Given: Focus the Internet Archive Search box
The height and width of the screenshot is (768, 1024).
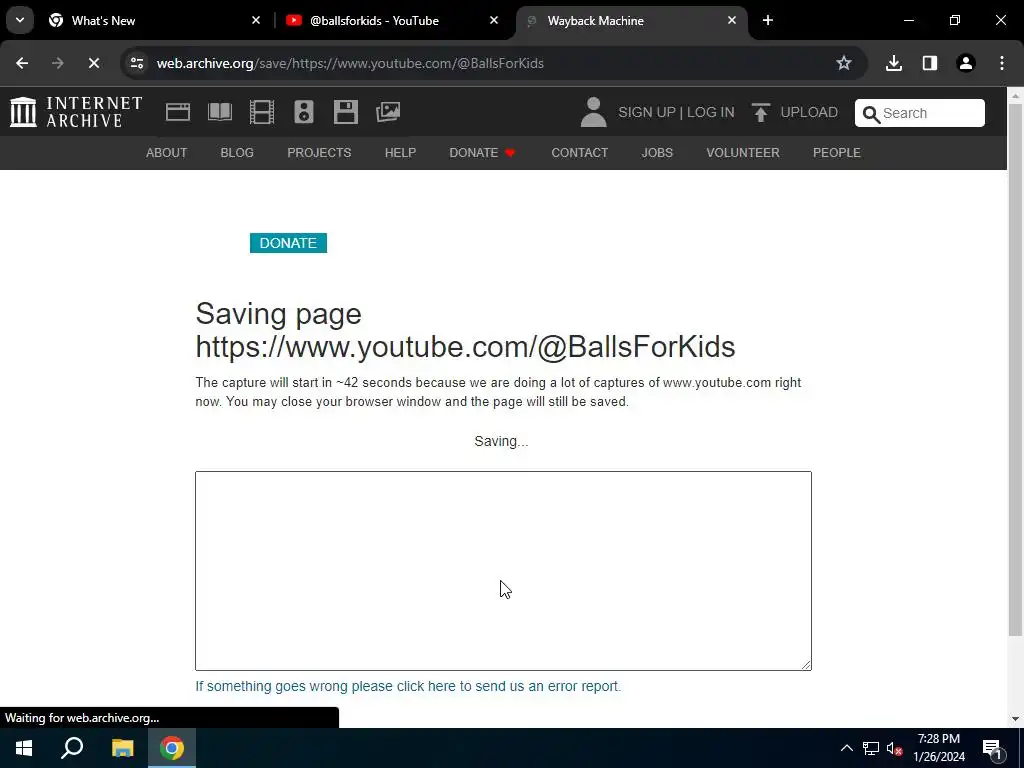Looking at the screenshot, I should point(920,113).
